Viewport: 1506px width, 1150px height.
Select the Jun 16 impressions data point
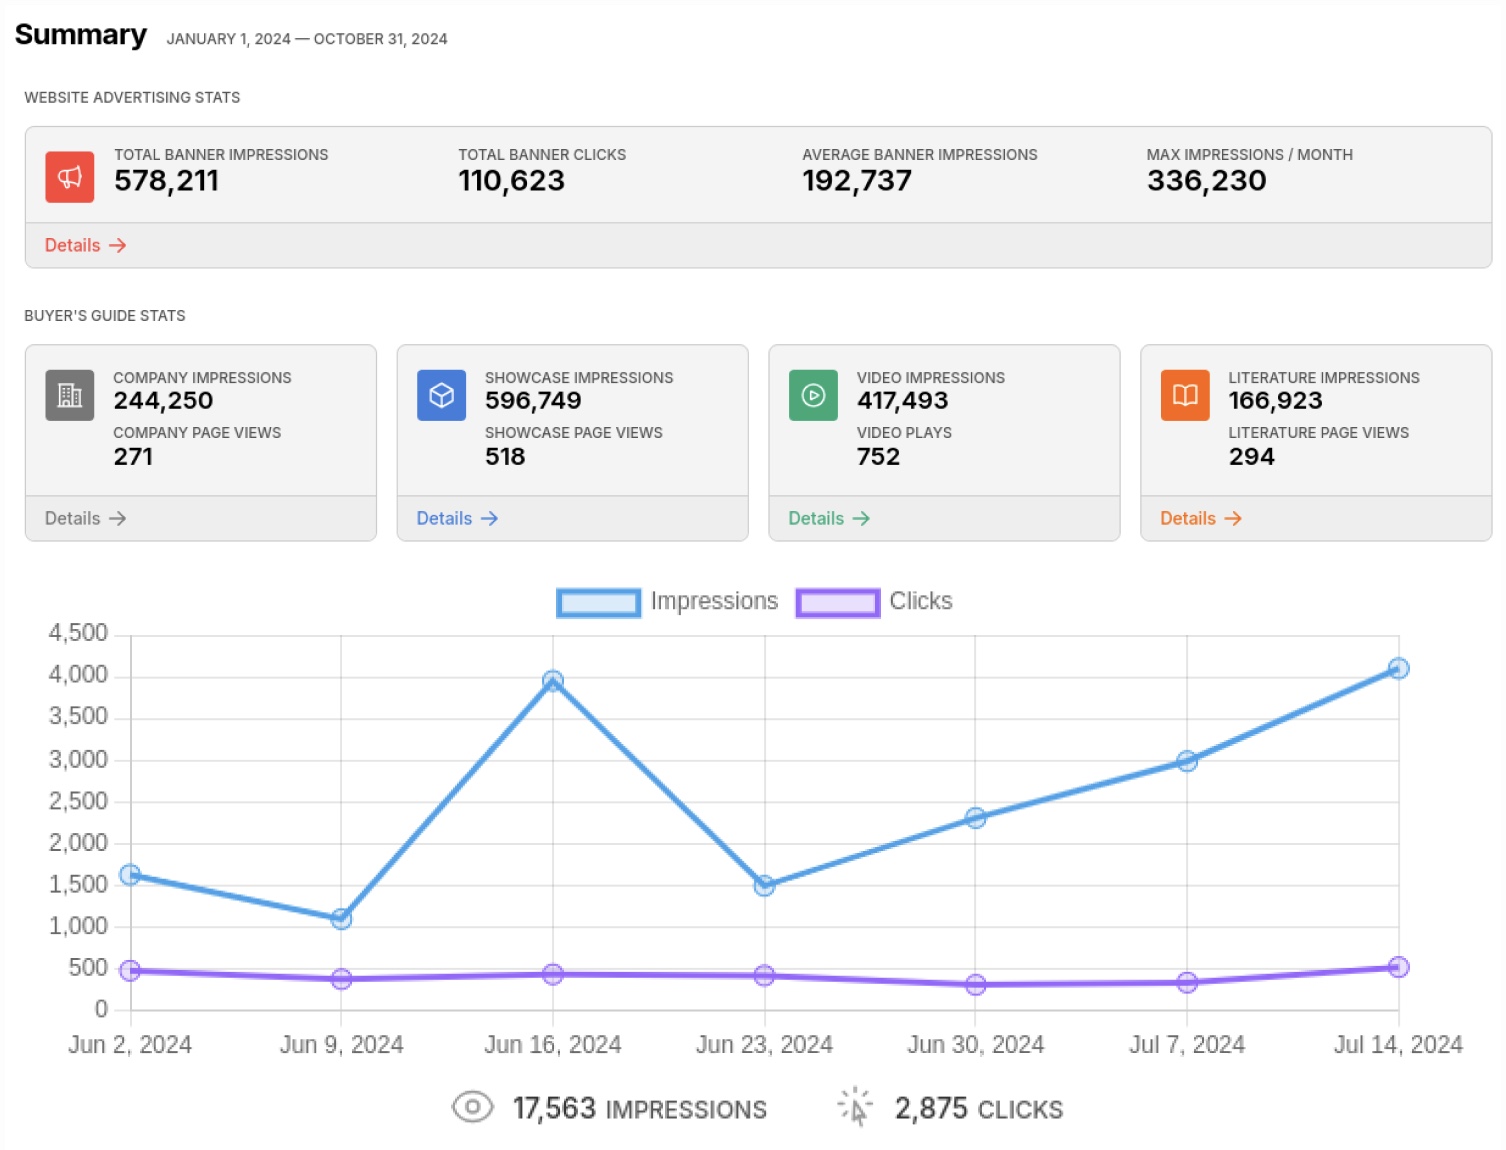(x=552, y=680)
